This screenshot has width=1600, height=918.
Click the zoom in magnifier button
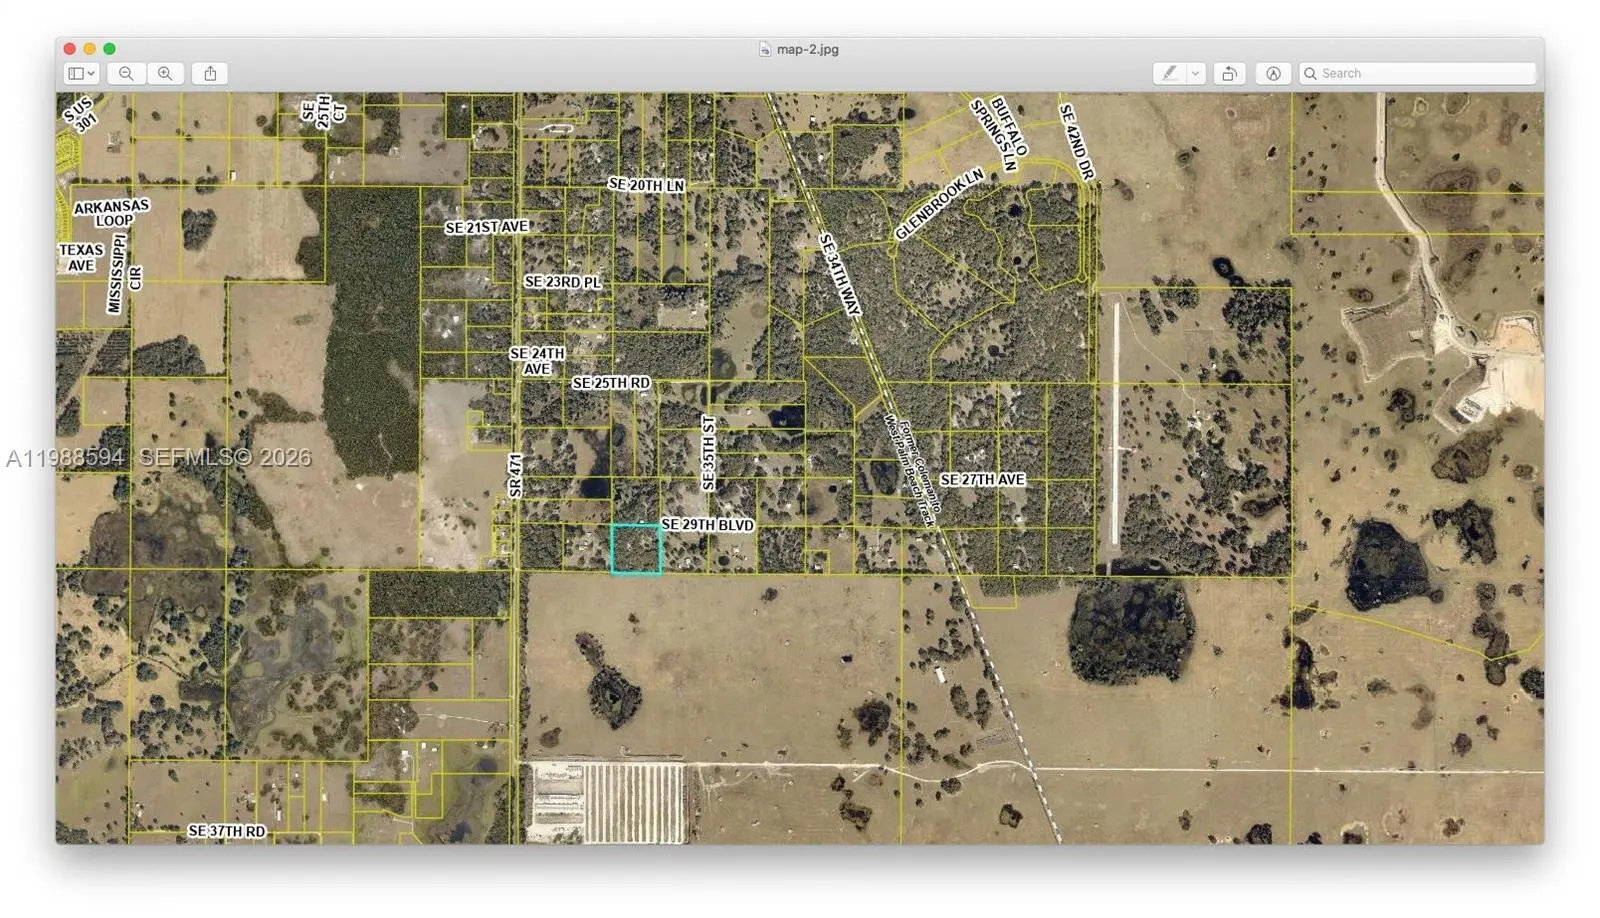(x=165, y=73)
